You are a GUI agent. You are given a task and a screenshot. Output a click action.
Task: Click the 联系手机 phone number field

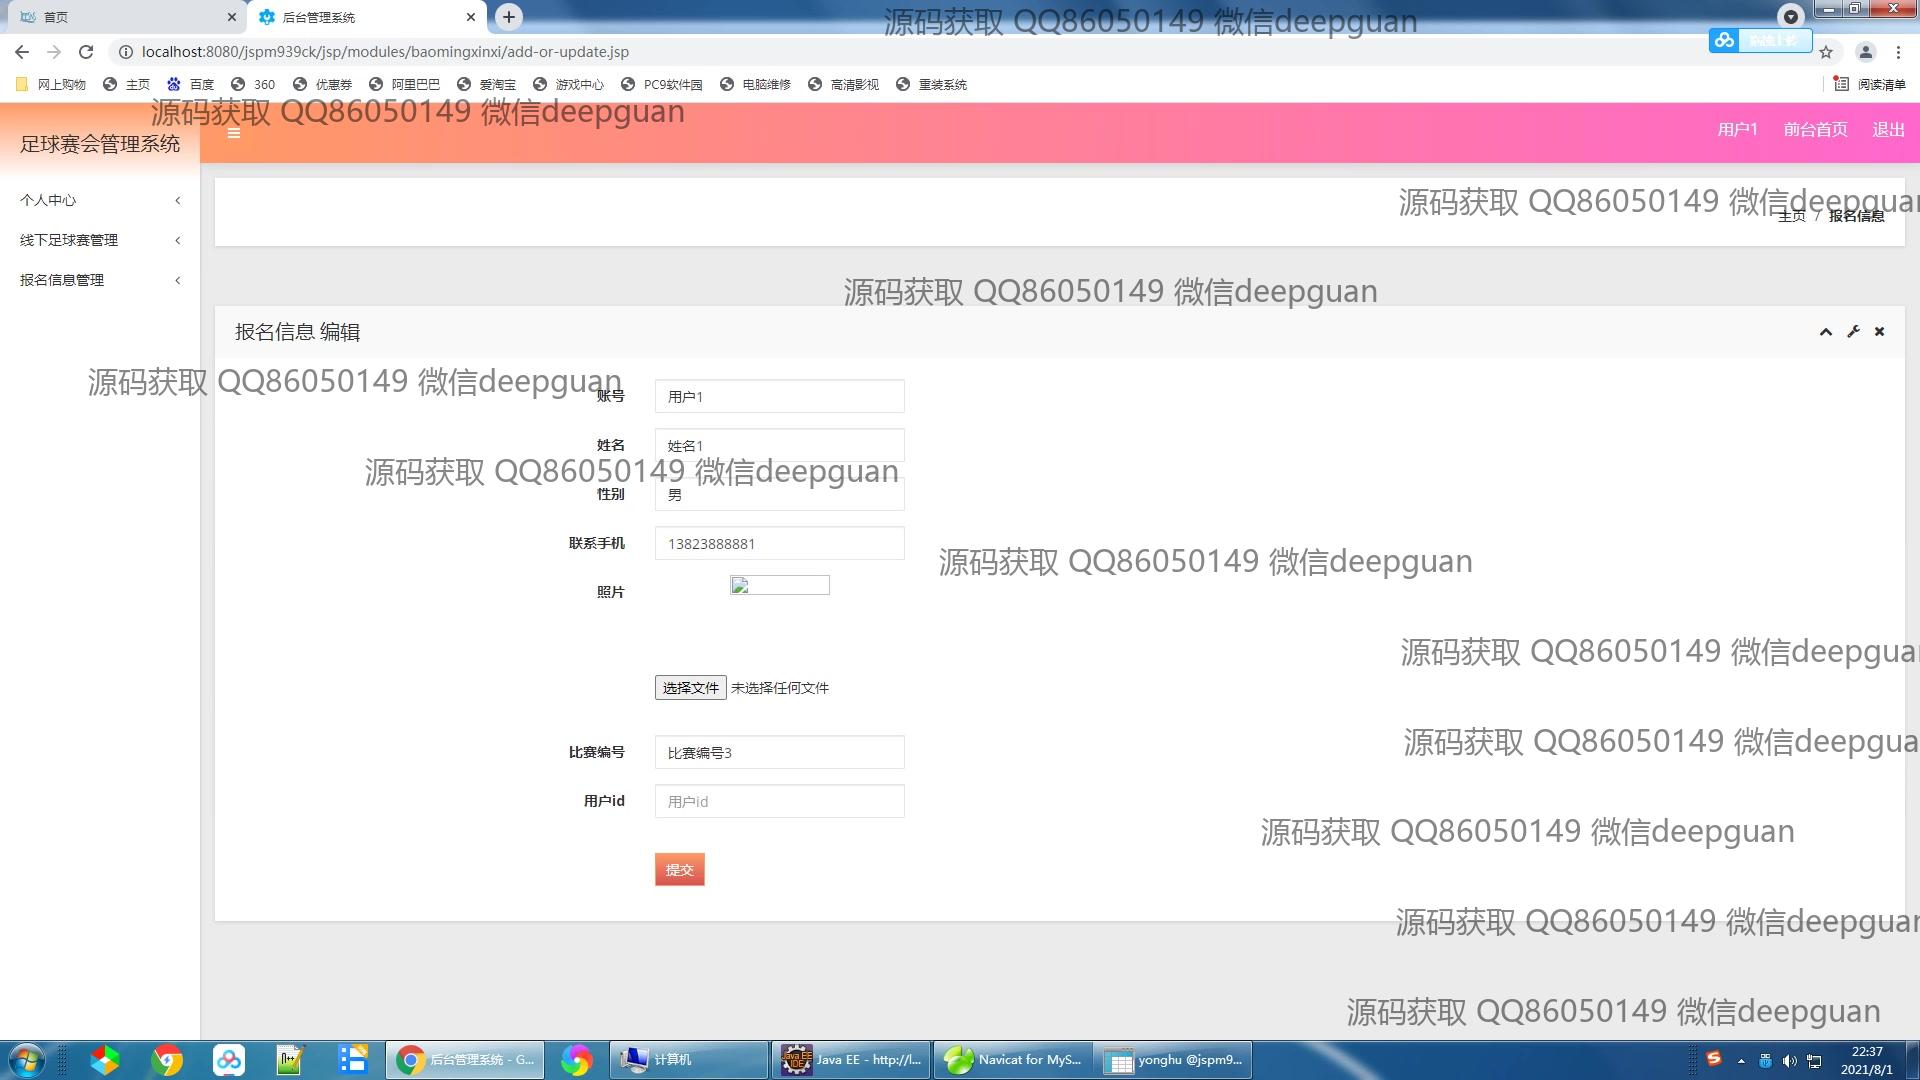click(779, 544)
